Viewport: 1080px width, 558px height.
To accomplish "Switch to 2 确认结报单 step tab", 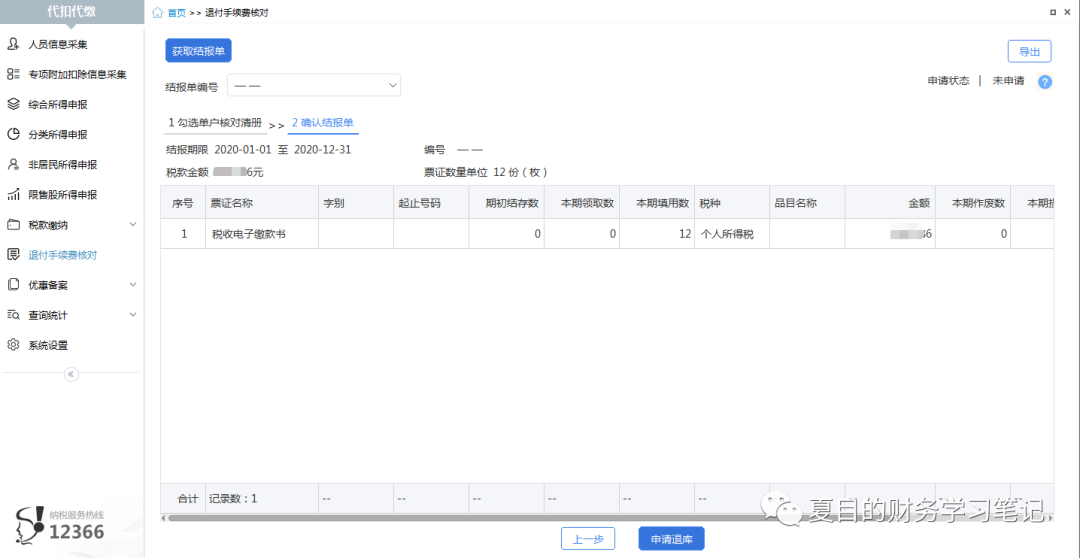I will tap(322, 123).
